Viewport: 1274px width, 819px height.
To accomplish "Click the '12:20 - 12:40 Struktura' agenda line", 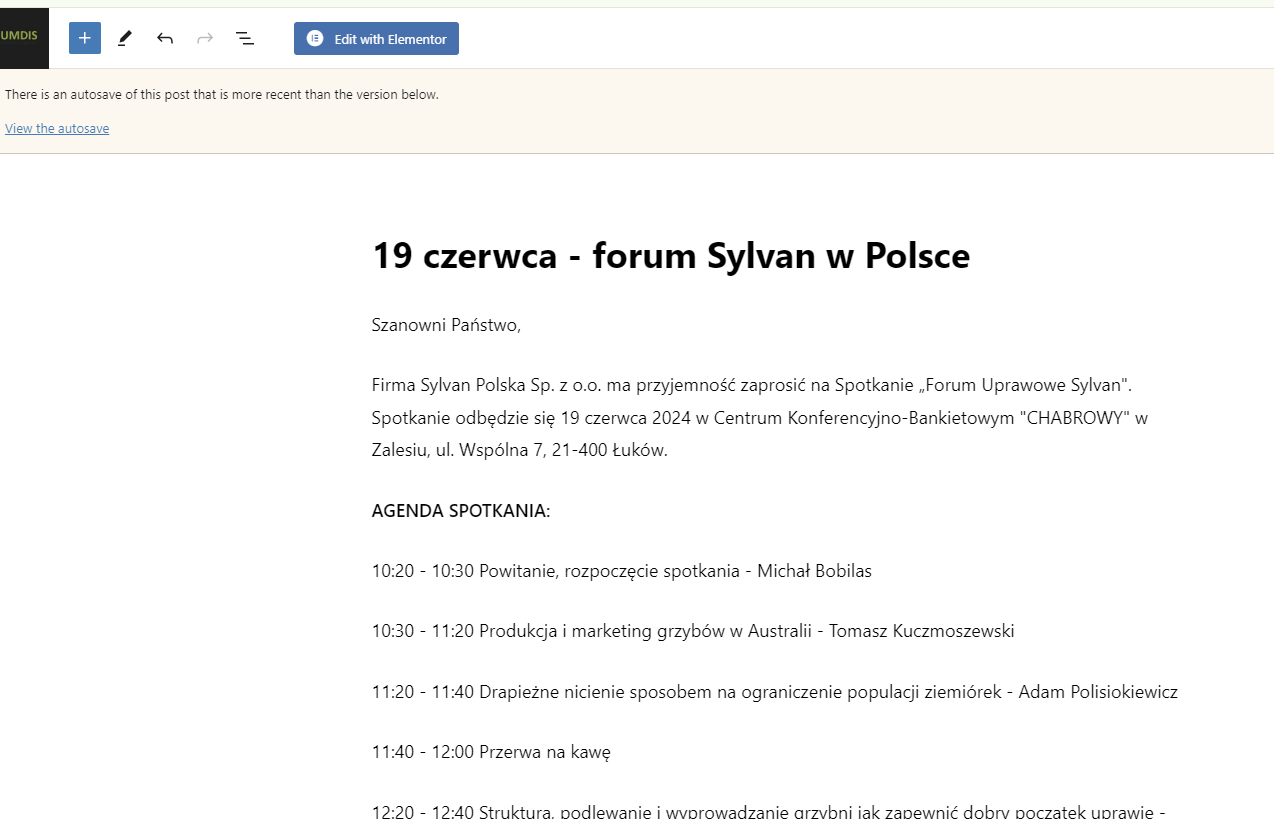I will point(769,811).
